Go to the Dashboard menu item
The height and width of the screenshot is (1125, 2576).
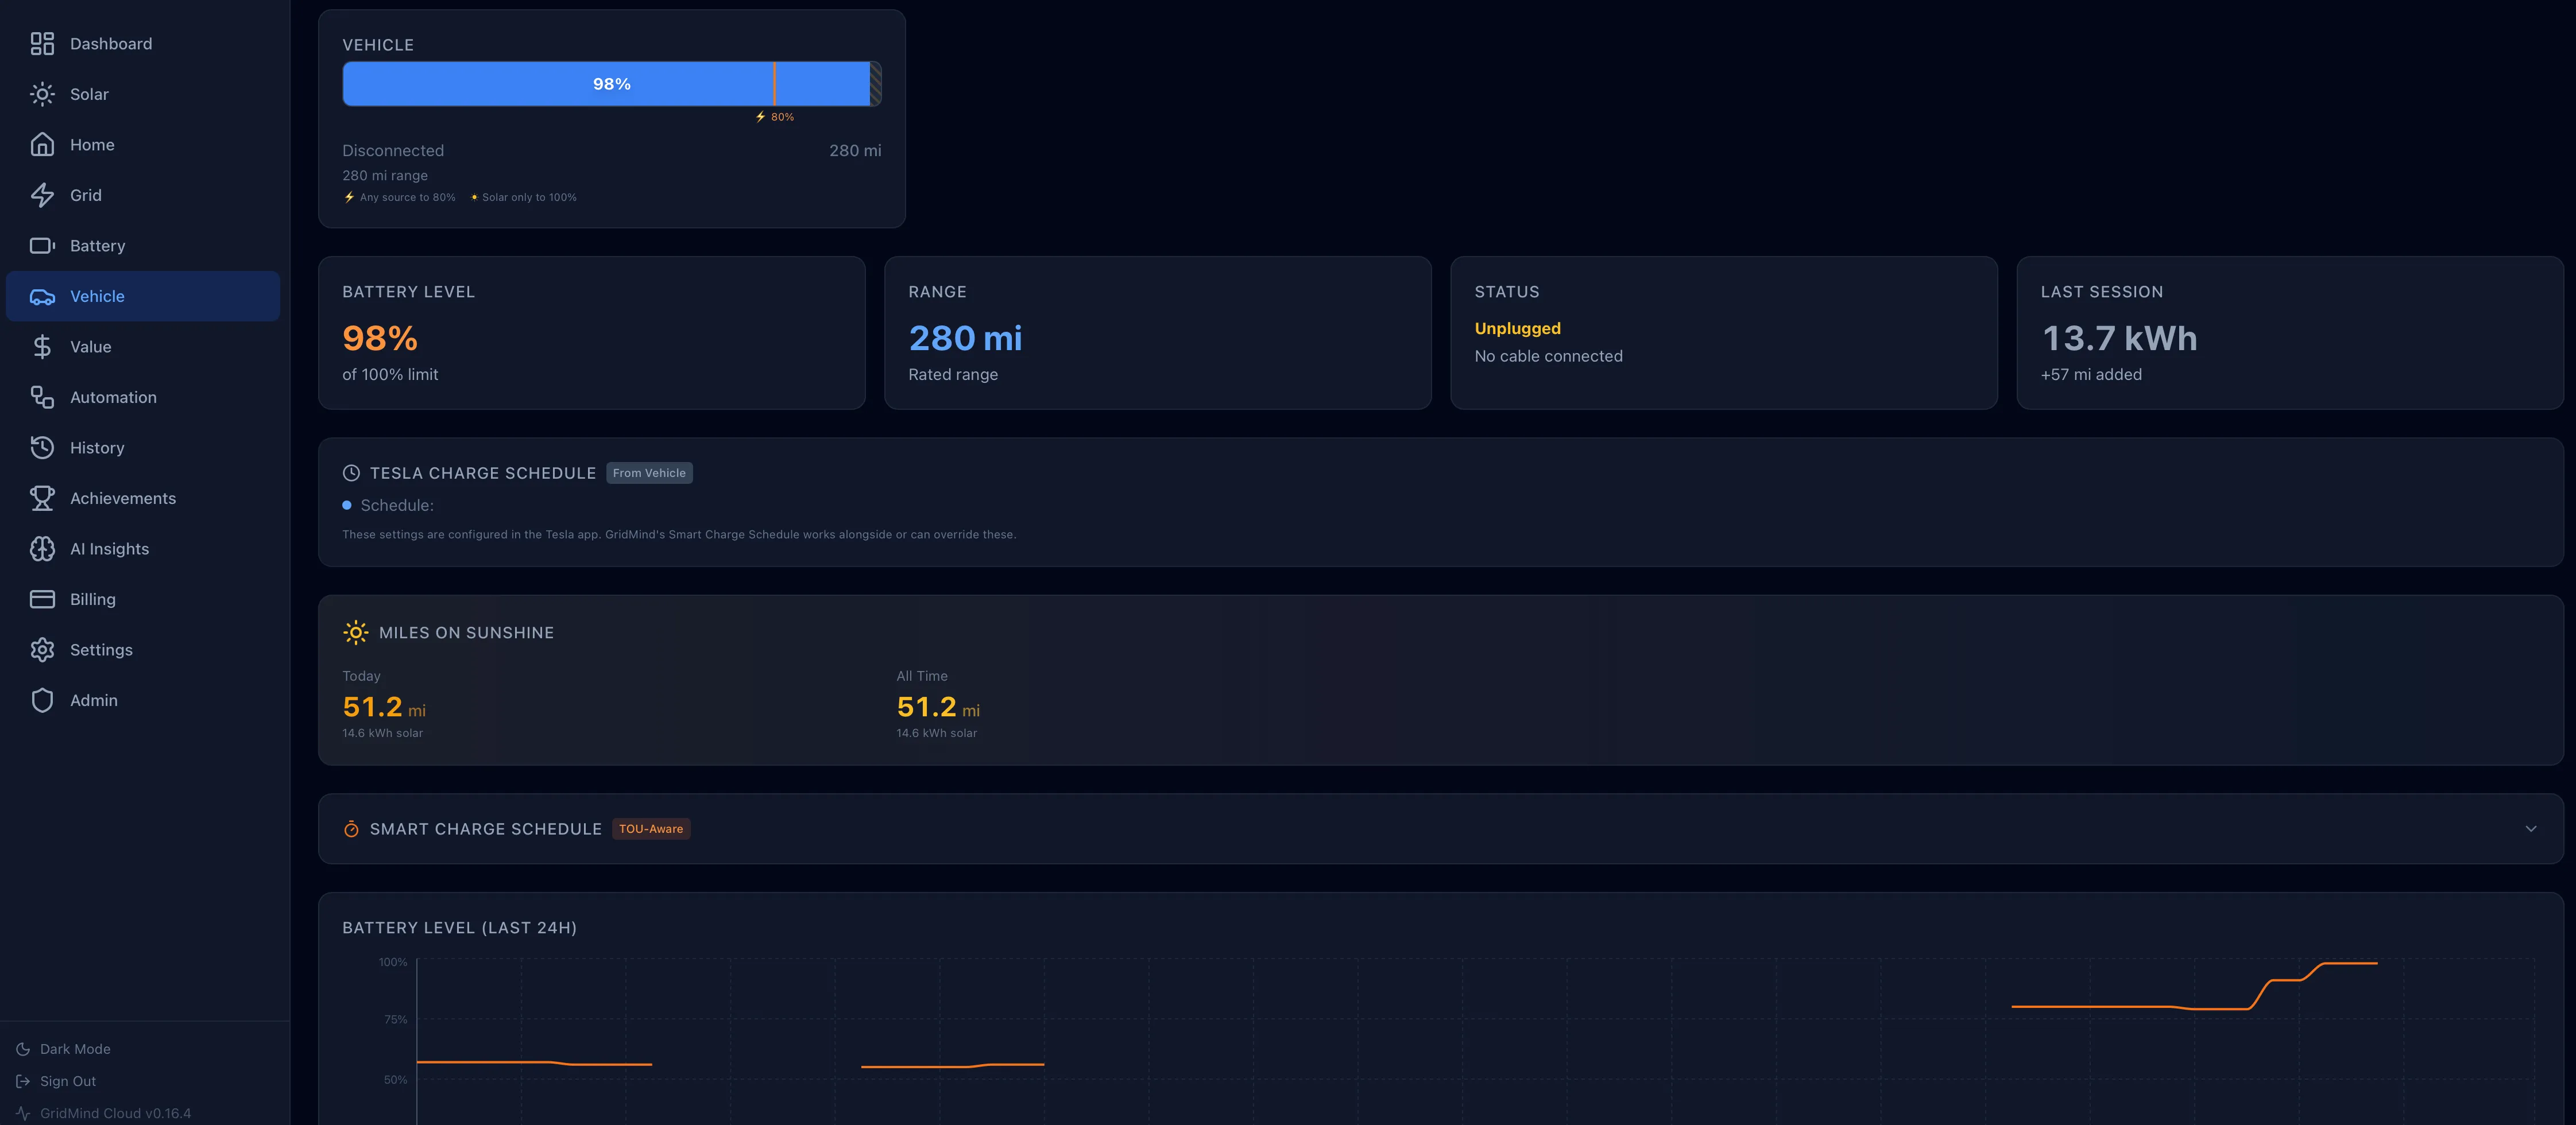(143, 44)
